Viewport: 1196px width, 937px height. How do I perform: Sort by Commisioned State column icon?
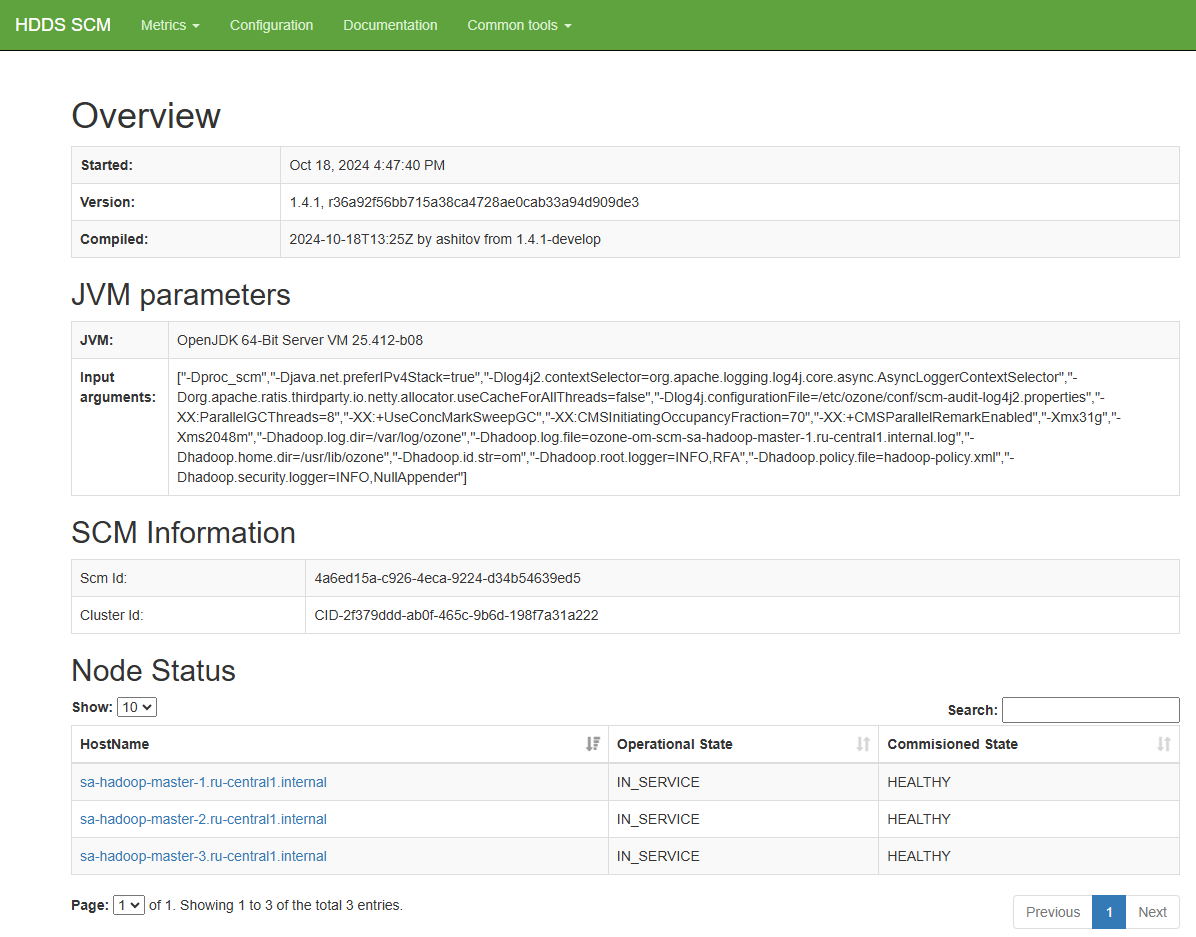point(1163,744)
